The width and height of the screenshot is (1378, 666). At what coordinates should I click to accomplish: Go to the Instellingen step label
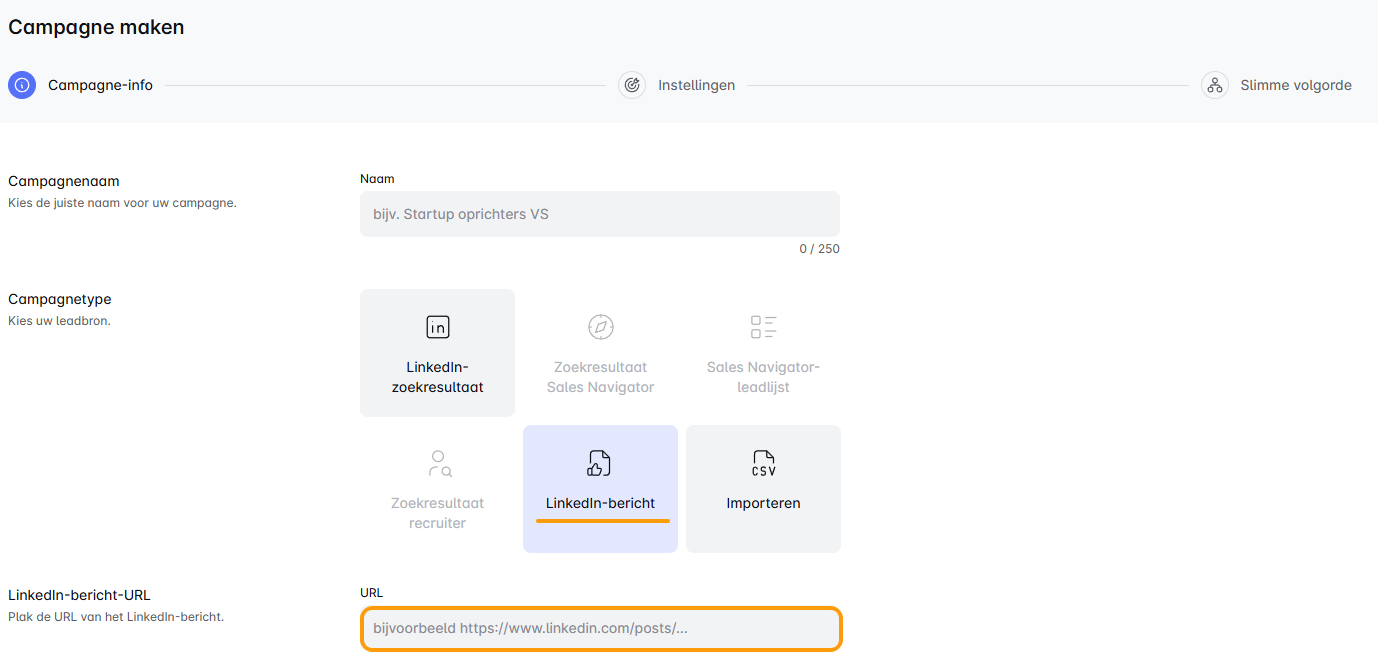696,85
